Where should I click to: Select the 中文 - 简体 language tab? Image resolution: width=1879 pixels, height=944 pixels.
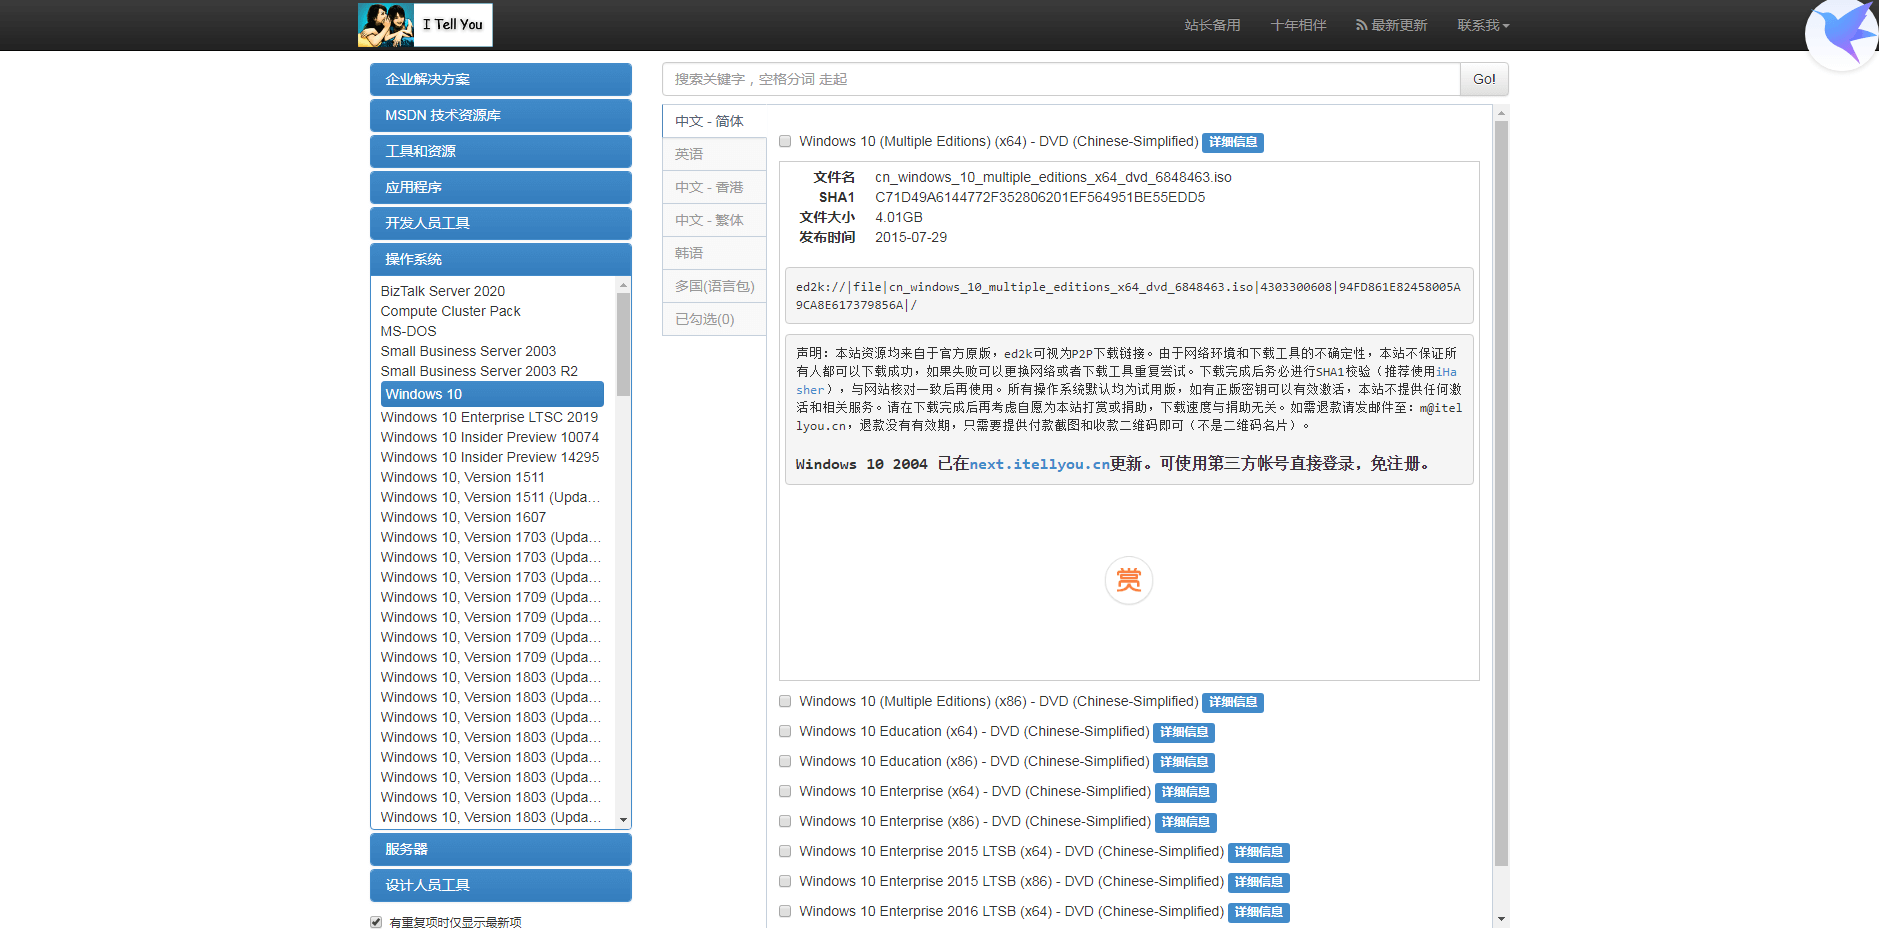[714, 121]
